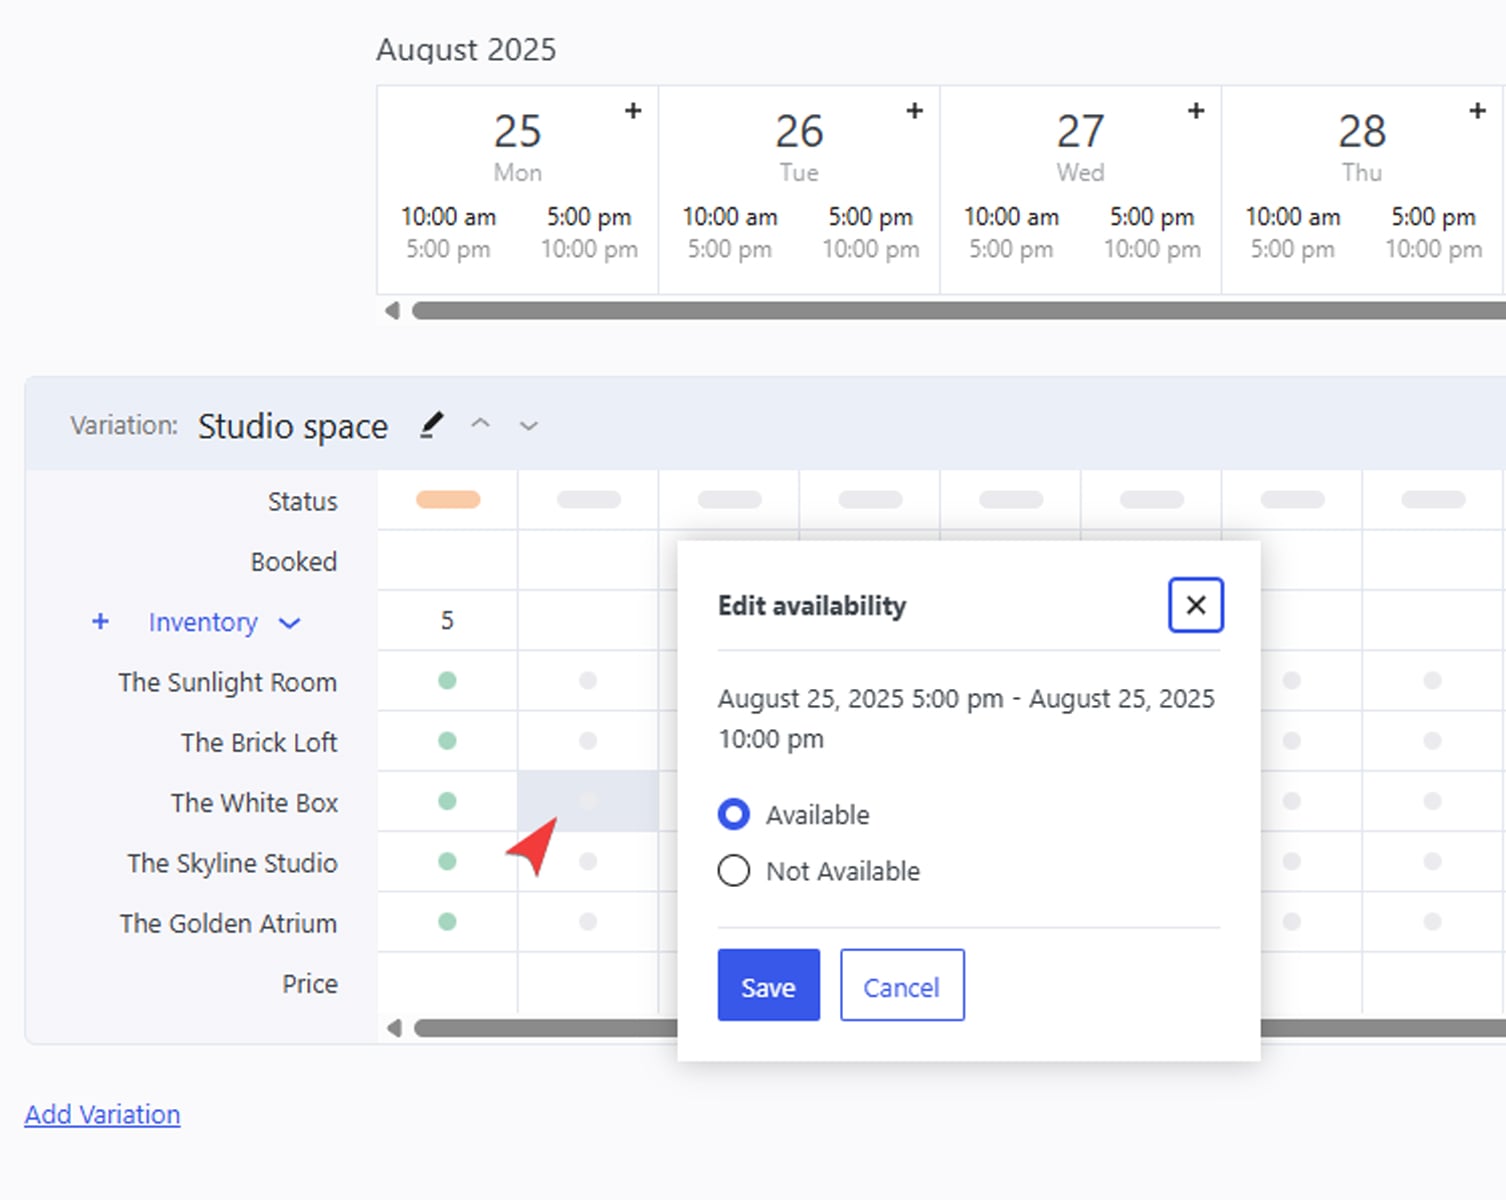Screen dimensions: 1506x1200
Task: Click the plus icon on August 26
Action: coord(914,111)
